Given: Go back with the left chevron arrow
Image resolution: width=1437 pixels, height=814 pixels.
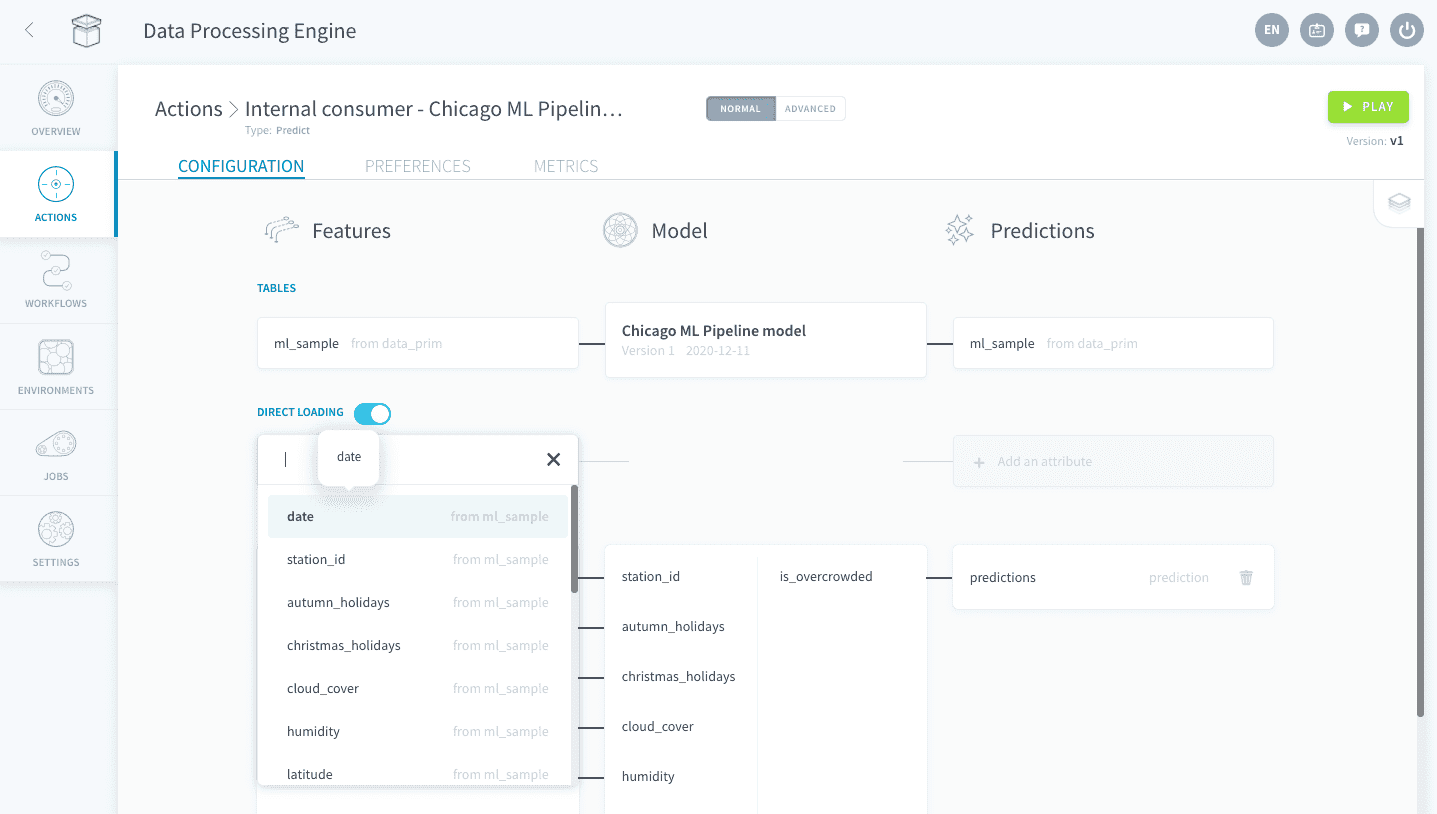Looking at the screenshot, I should (x=29, y=31).
